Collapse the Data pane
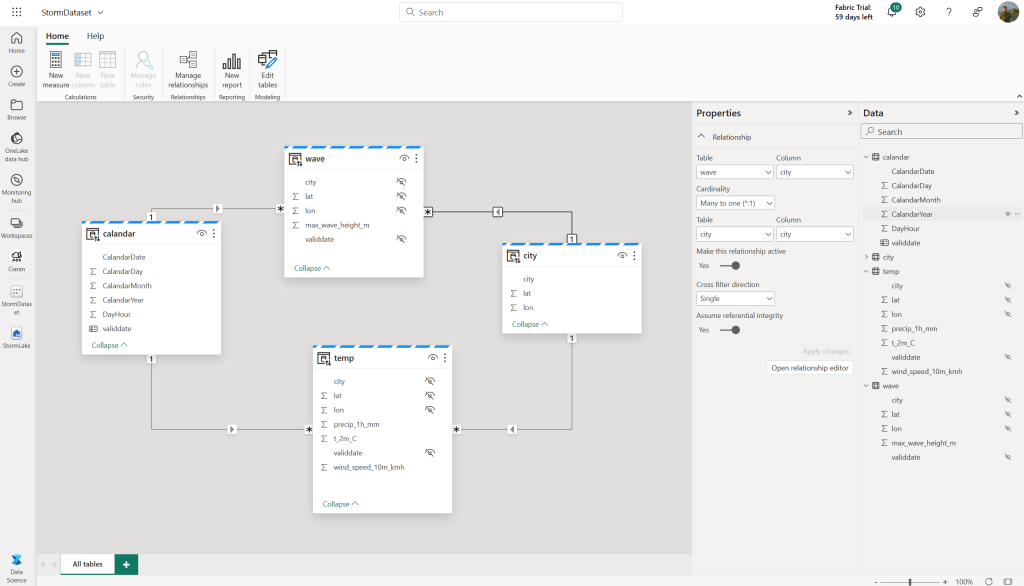The width and height of the screenshot is (1024, 586). click(1016, 112)
